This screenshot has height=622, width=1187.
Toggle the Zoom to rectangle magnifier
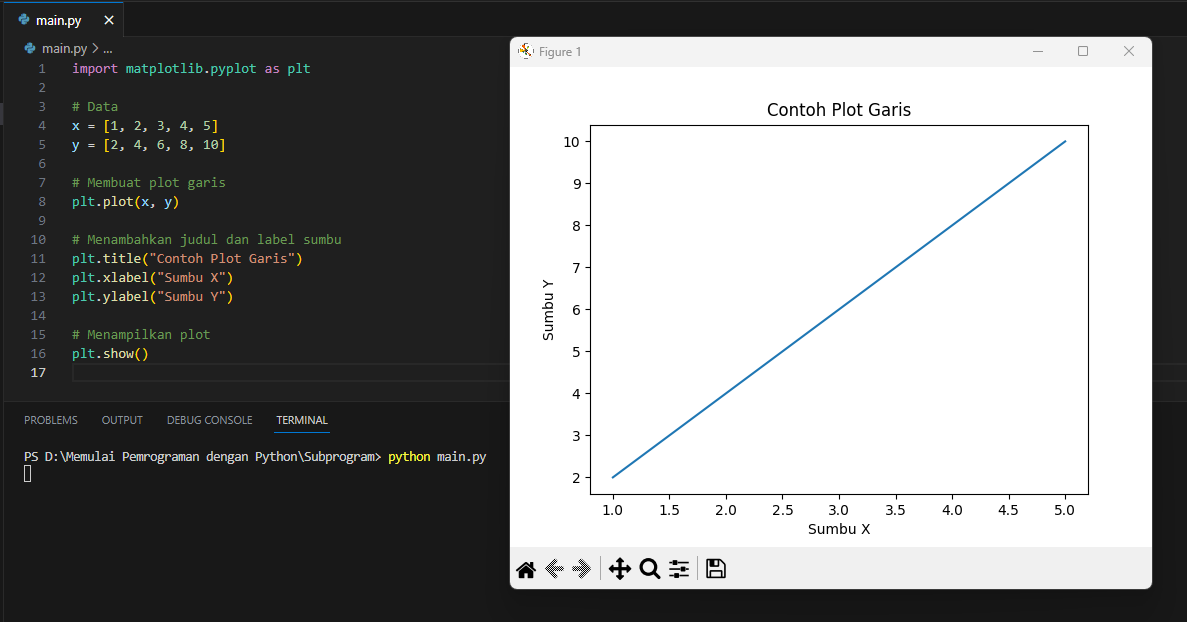649,569
